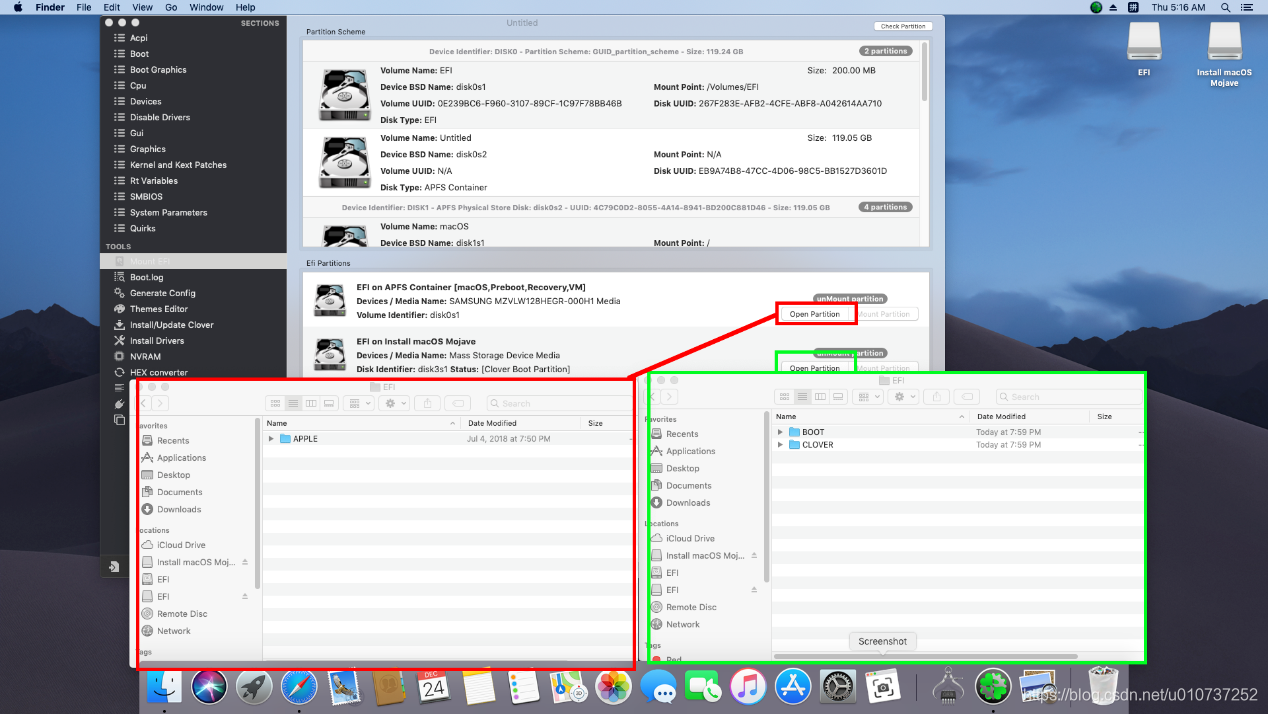Launch Siri from the Dock
1268x714 pixels.
tap(209, 687)
